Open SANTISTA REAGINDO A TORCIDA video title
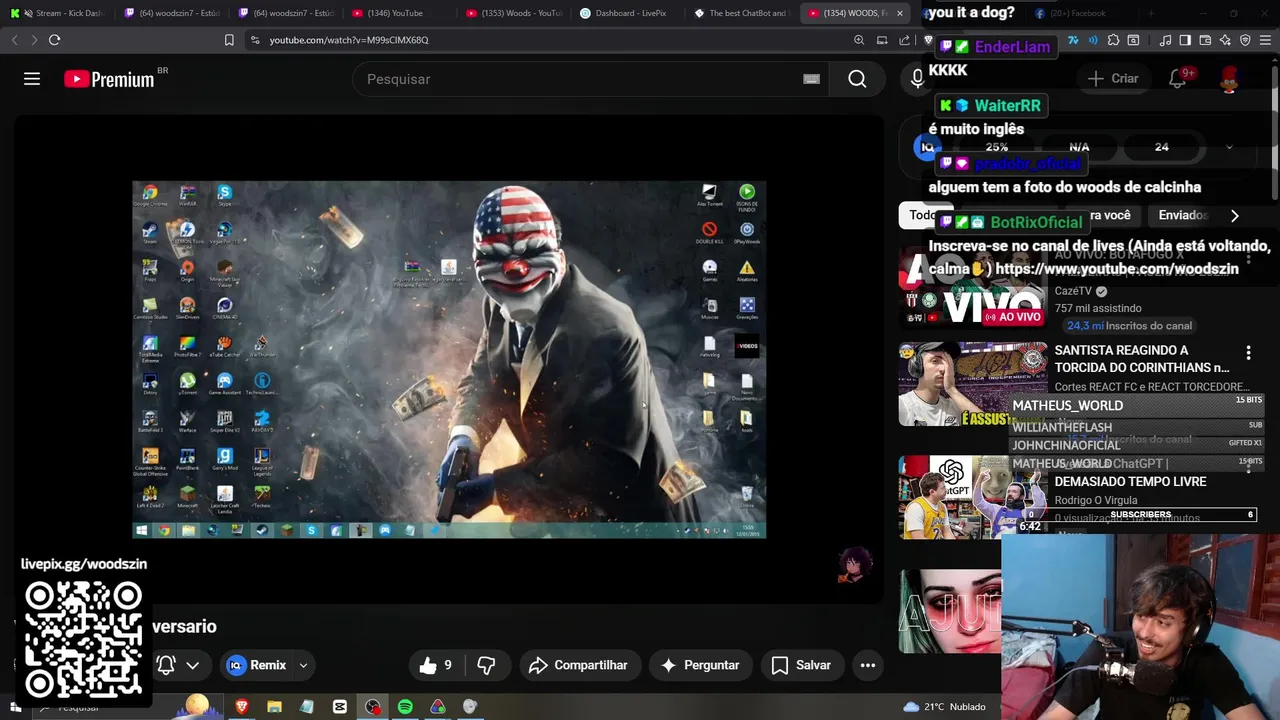This screenshot has height=720, width=1280. (x=1141, y=359)
